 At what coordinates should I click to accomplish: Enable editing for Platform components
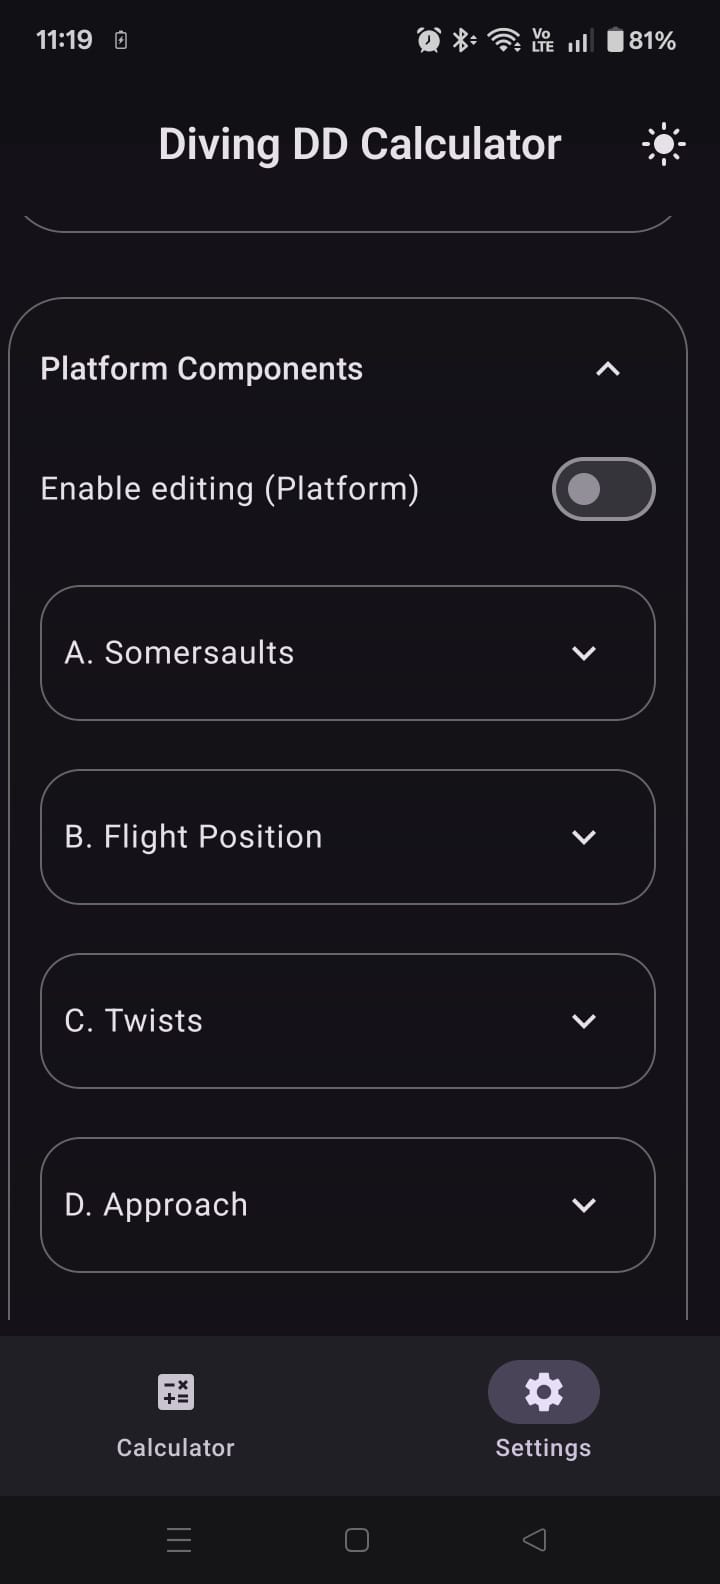coord(603,488)
